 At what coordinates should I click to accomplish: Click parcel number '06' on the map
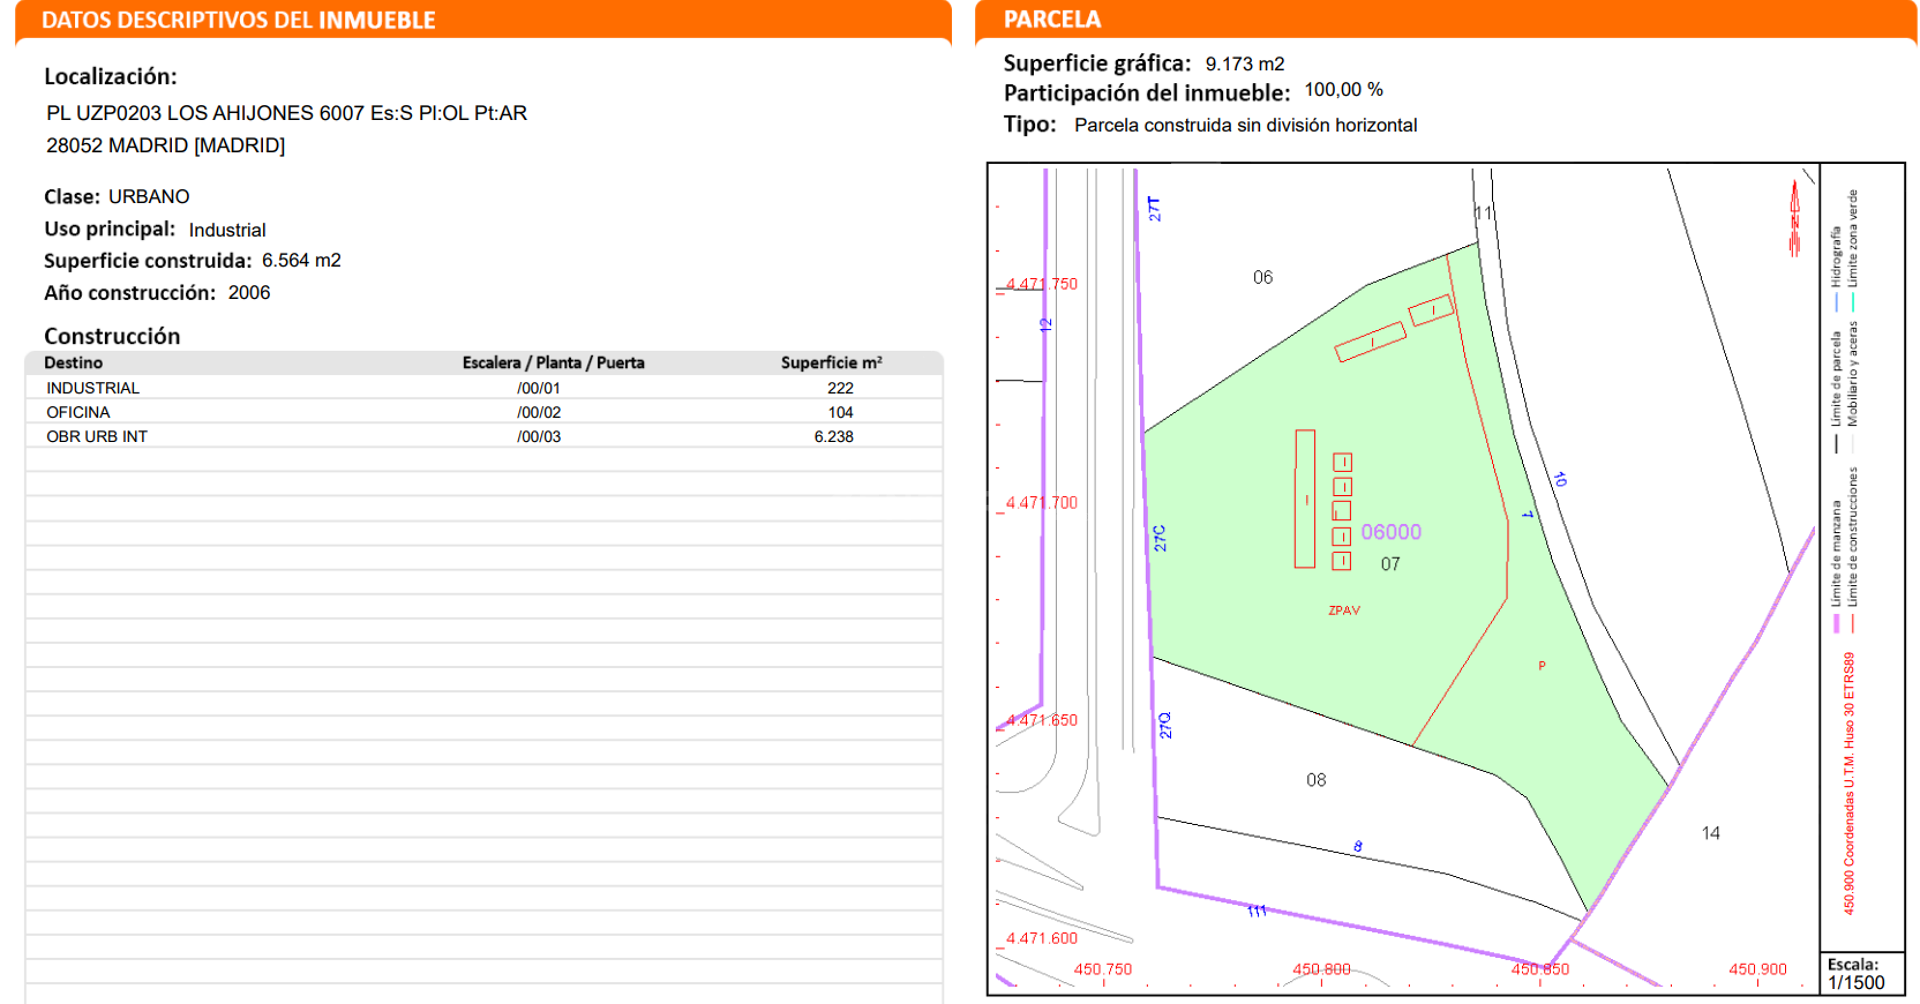(x=1263, y=277)
